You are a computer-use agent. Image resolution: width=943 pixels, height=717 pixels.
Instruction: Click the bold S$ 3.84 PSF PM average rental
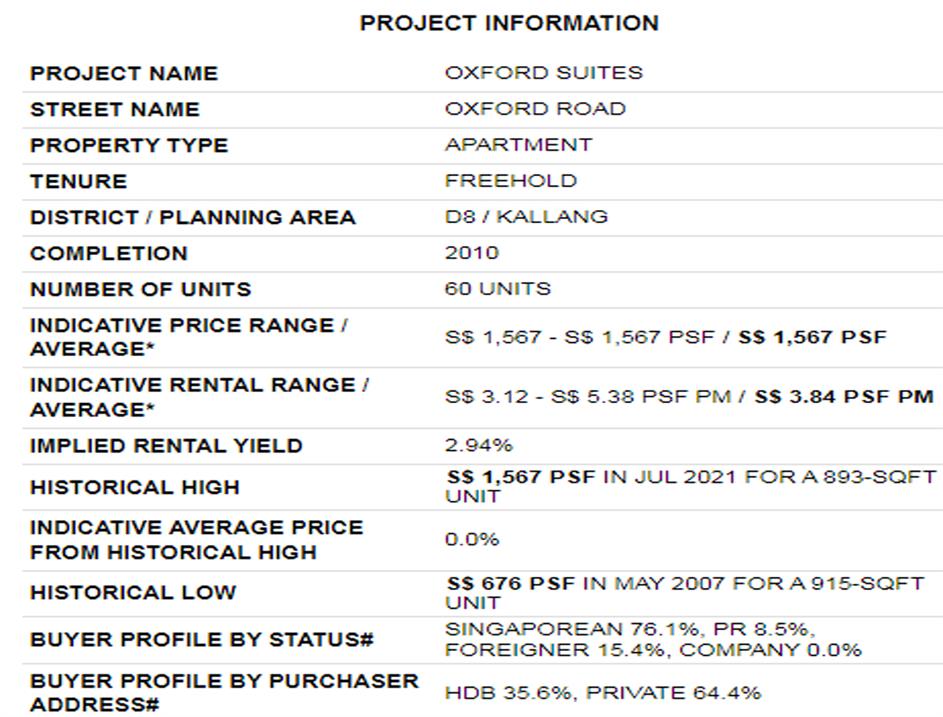843,397
